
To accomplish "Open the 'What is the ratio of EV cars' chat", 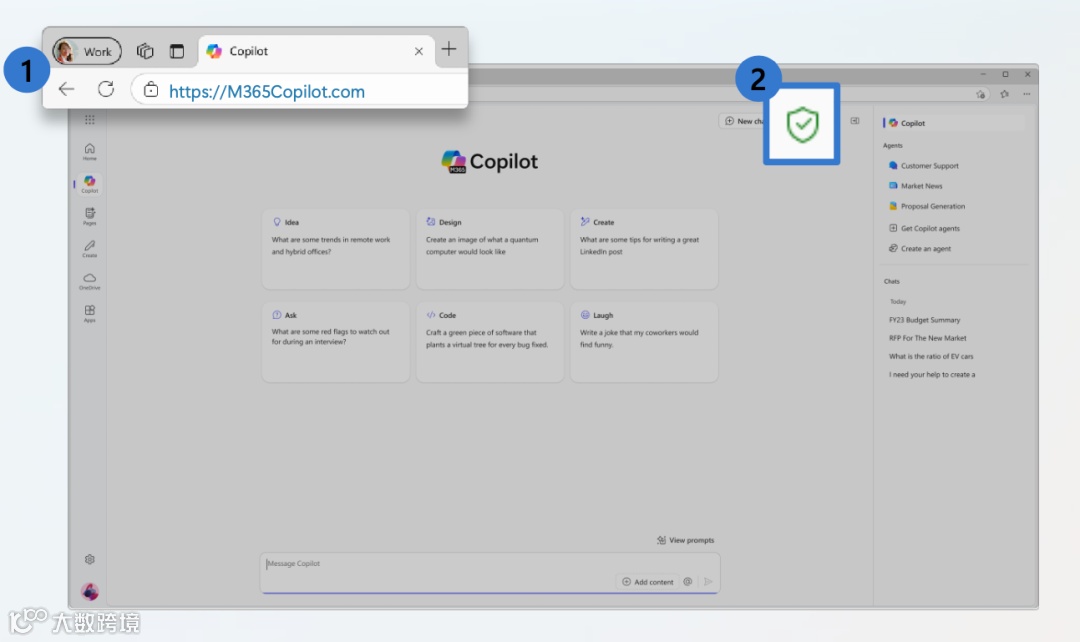I will pyautogui.click(x=931, y=356).
